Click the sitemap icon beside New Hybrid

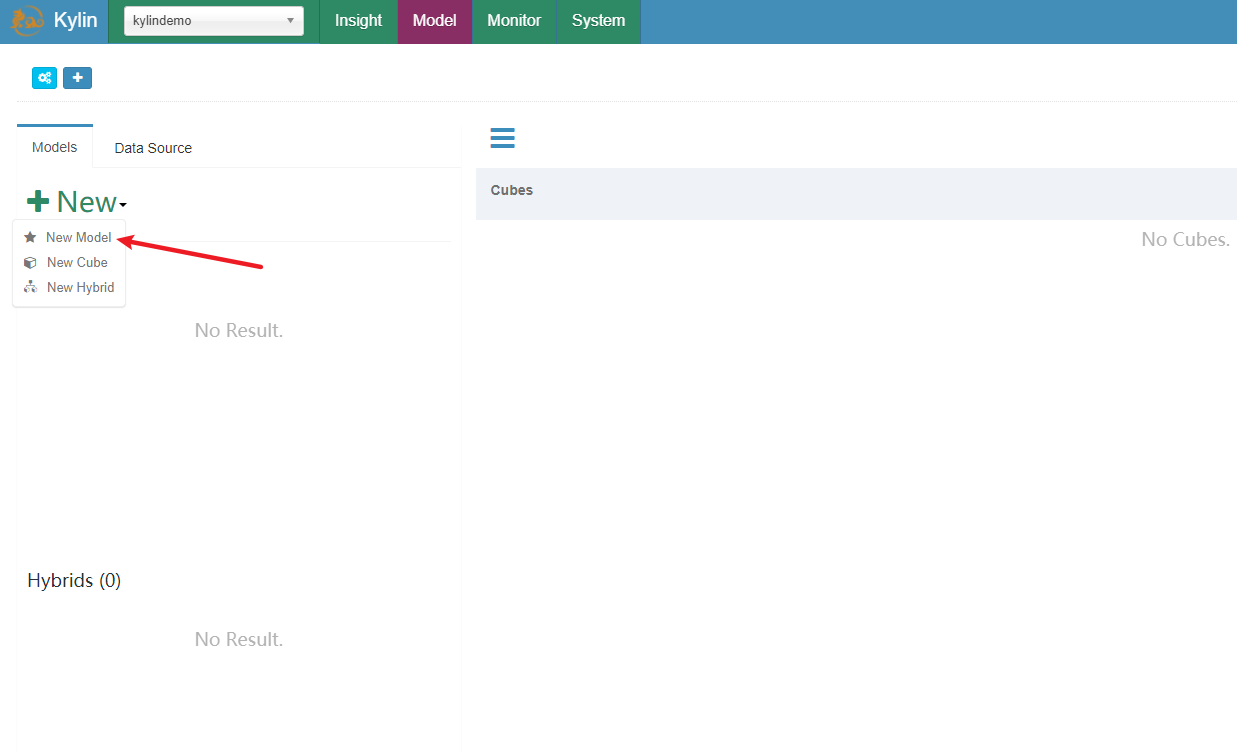30,288
